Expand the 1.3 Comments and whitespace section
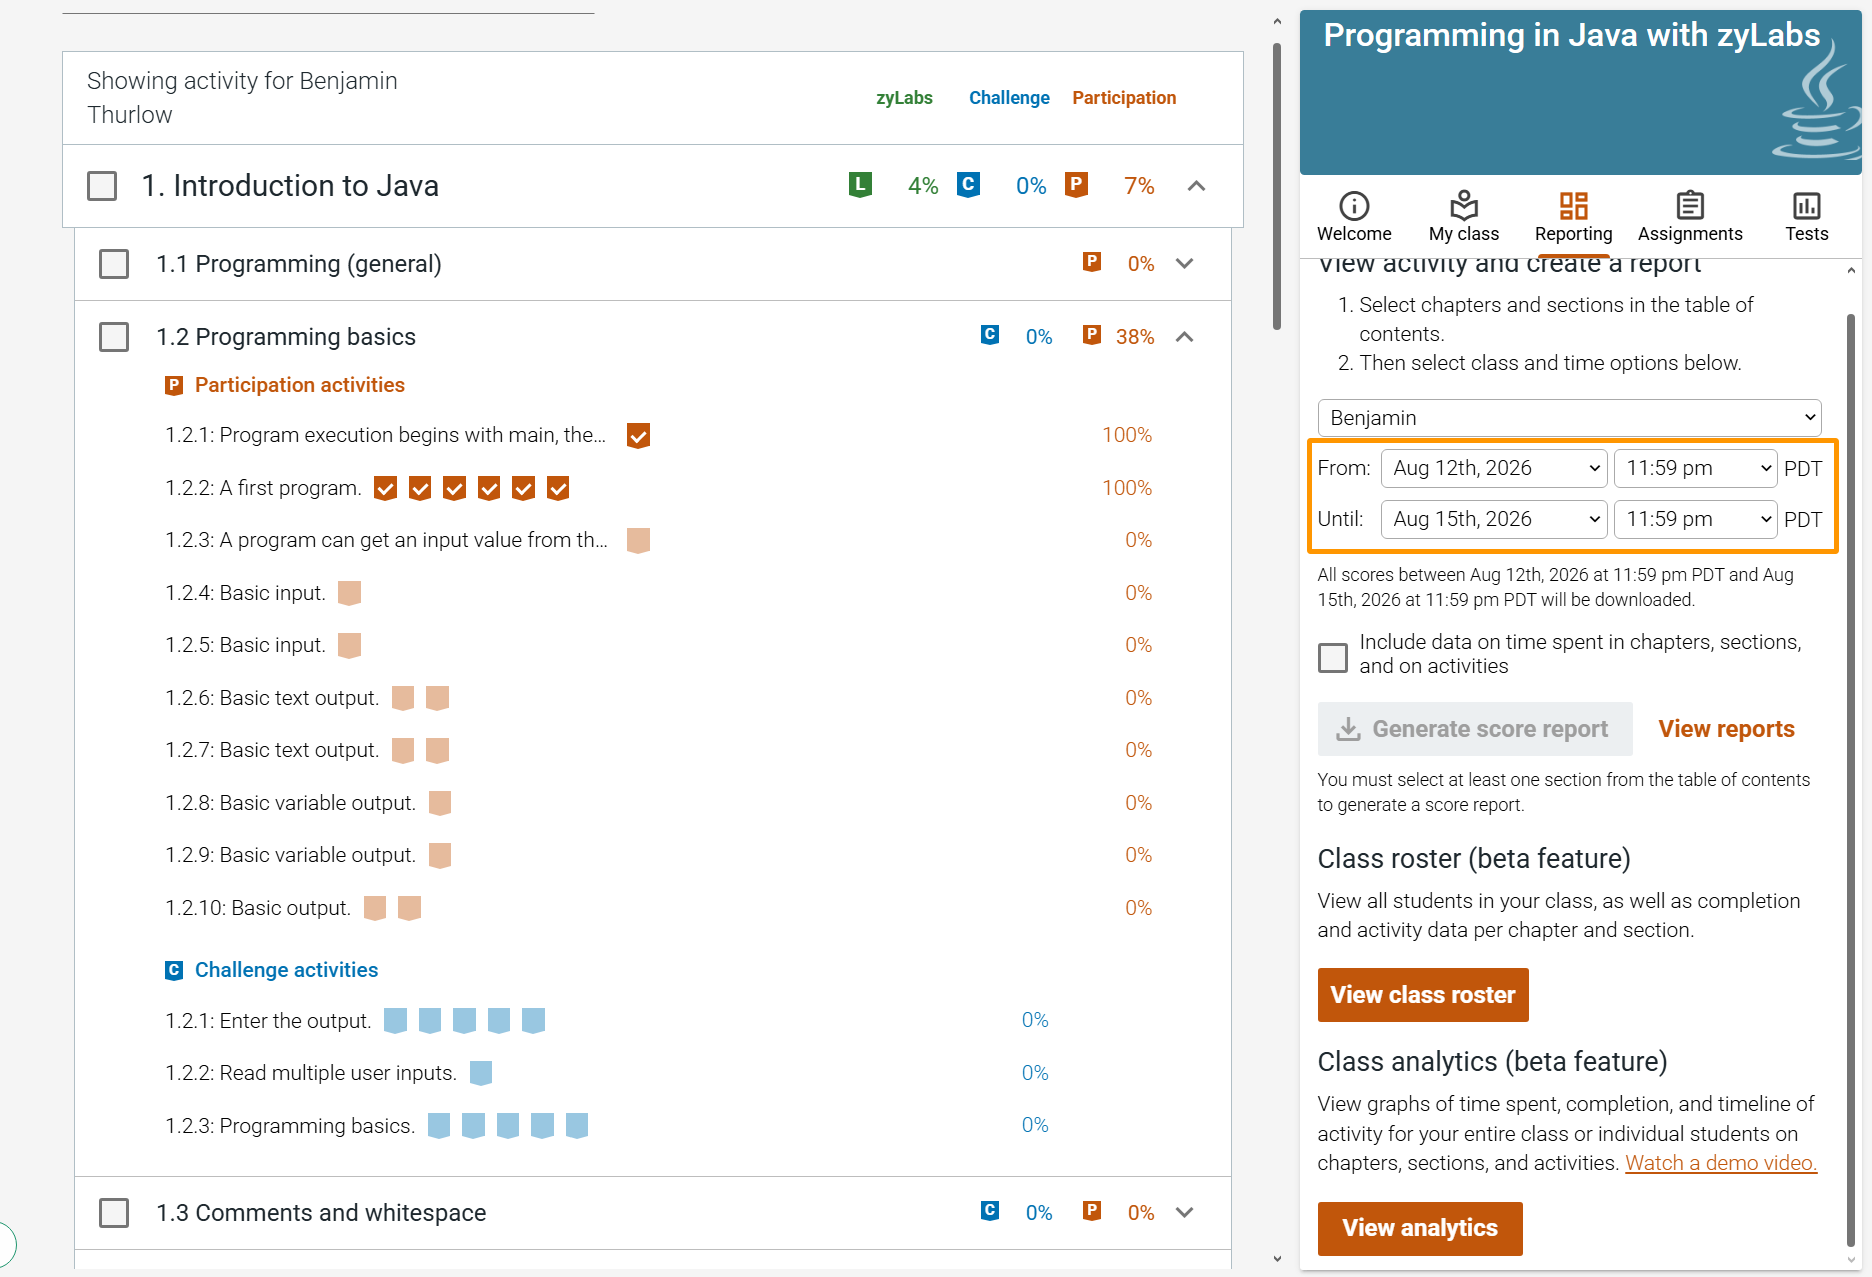The image size is (1872, 1277). click(1185, 1213)
